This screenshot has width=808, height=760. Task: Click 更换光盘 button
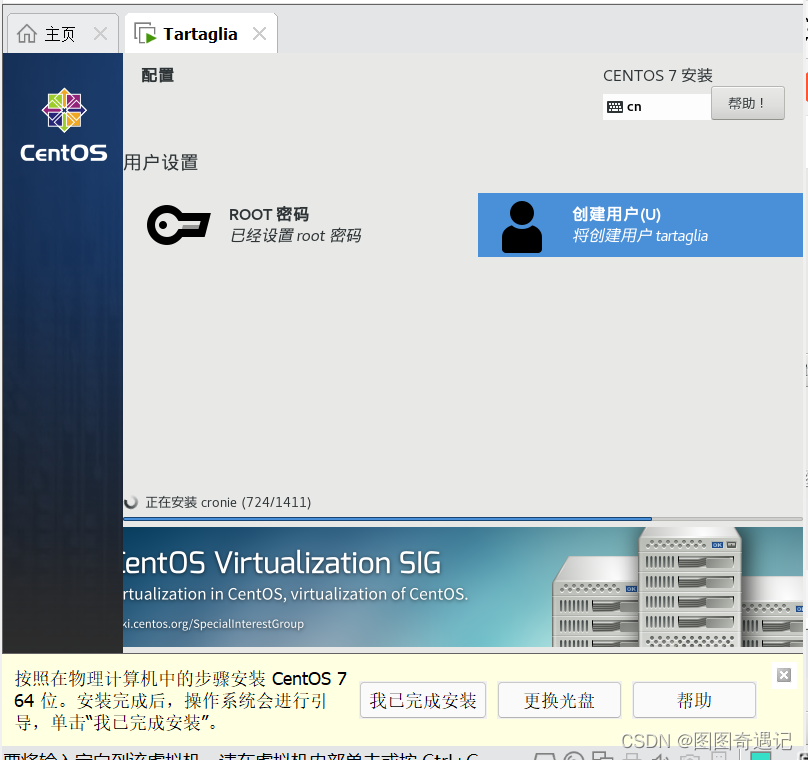point(559,700)
